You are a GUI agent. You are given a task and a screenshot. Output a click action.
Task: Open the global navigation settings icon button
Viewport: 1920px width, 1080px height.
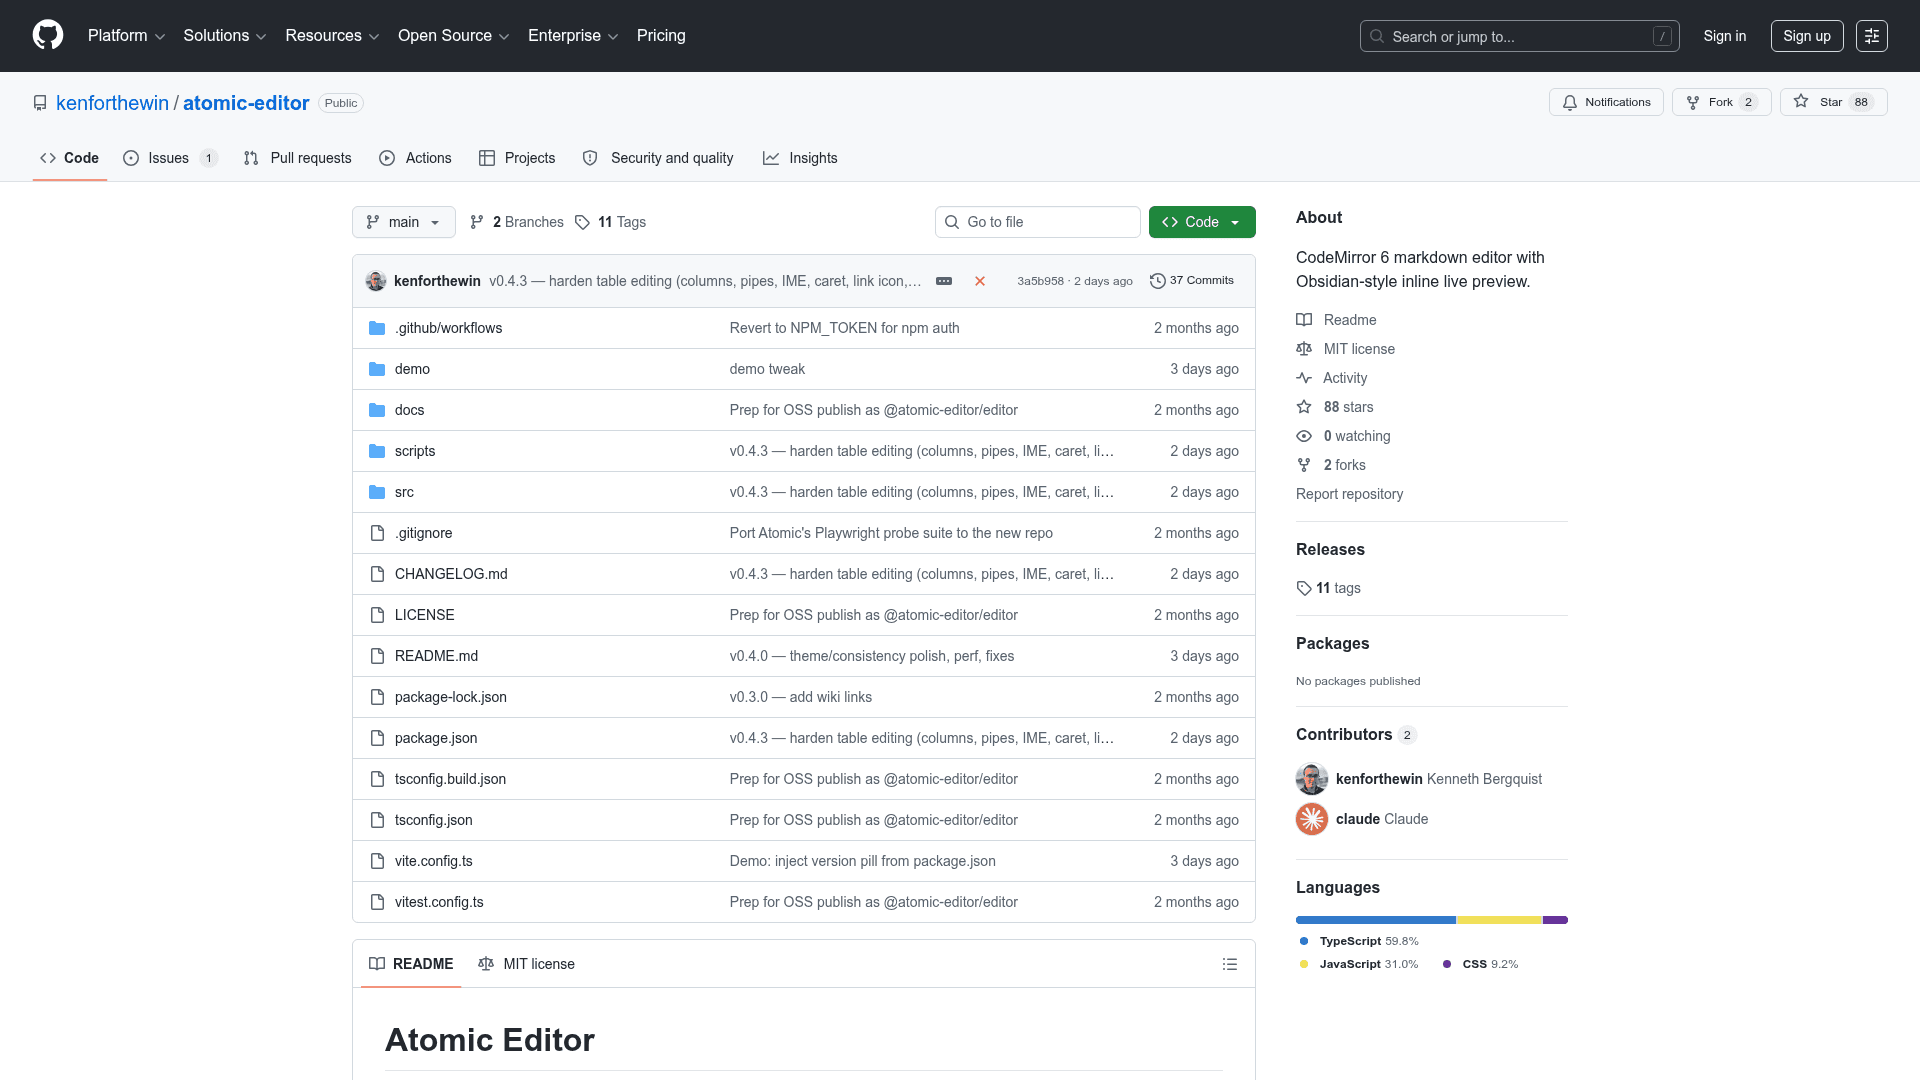1872,36
